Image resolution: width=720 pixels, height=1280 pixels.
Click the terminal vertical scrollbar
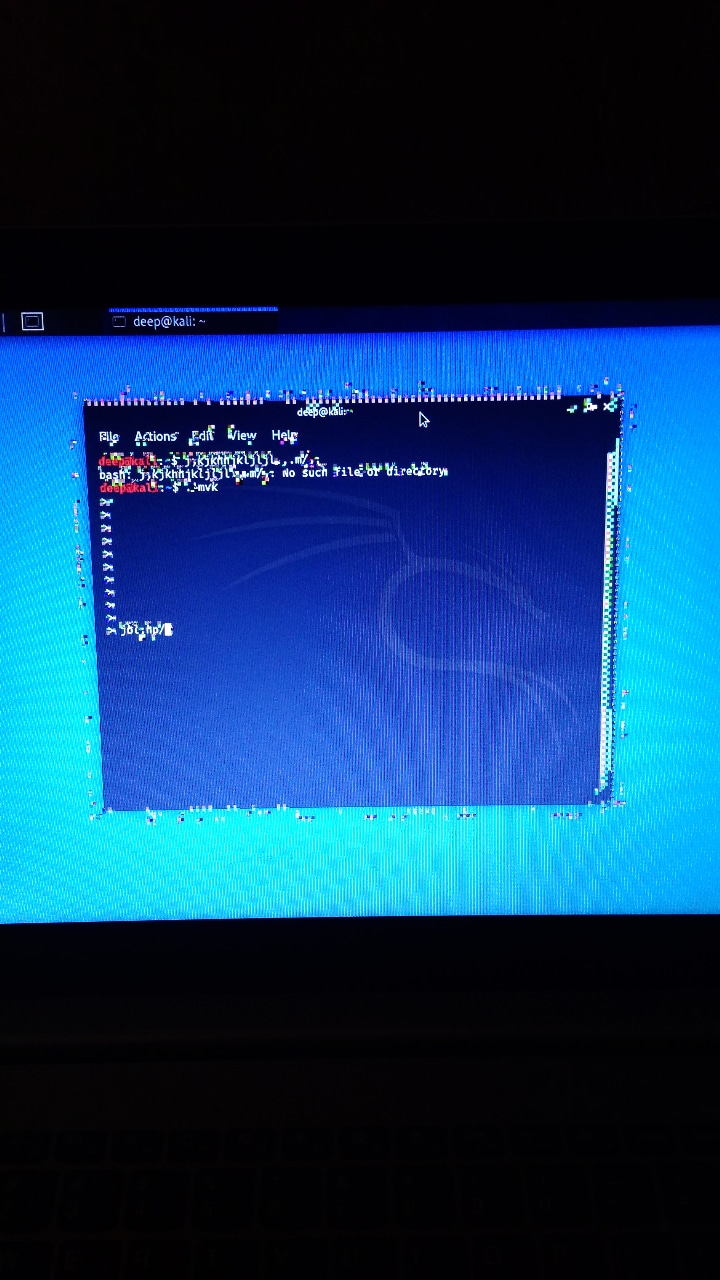coord(608,600)
